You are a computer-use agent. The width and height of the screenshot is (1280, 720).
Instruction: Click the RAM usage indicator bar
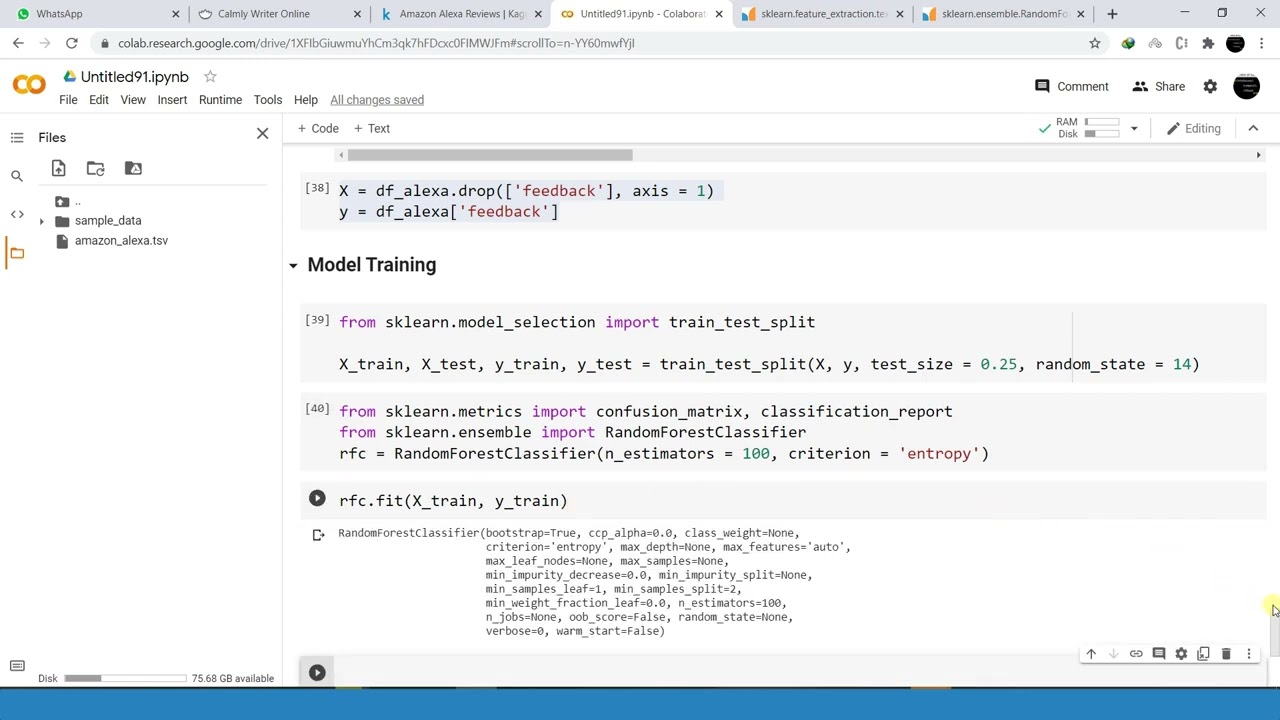pos(1103,122)
